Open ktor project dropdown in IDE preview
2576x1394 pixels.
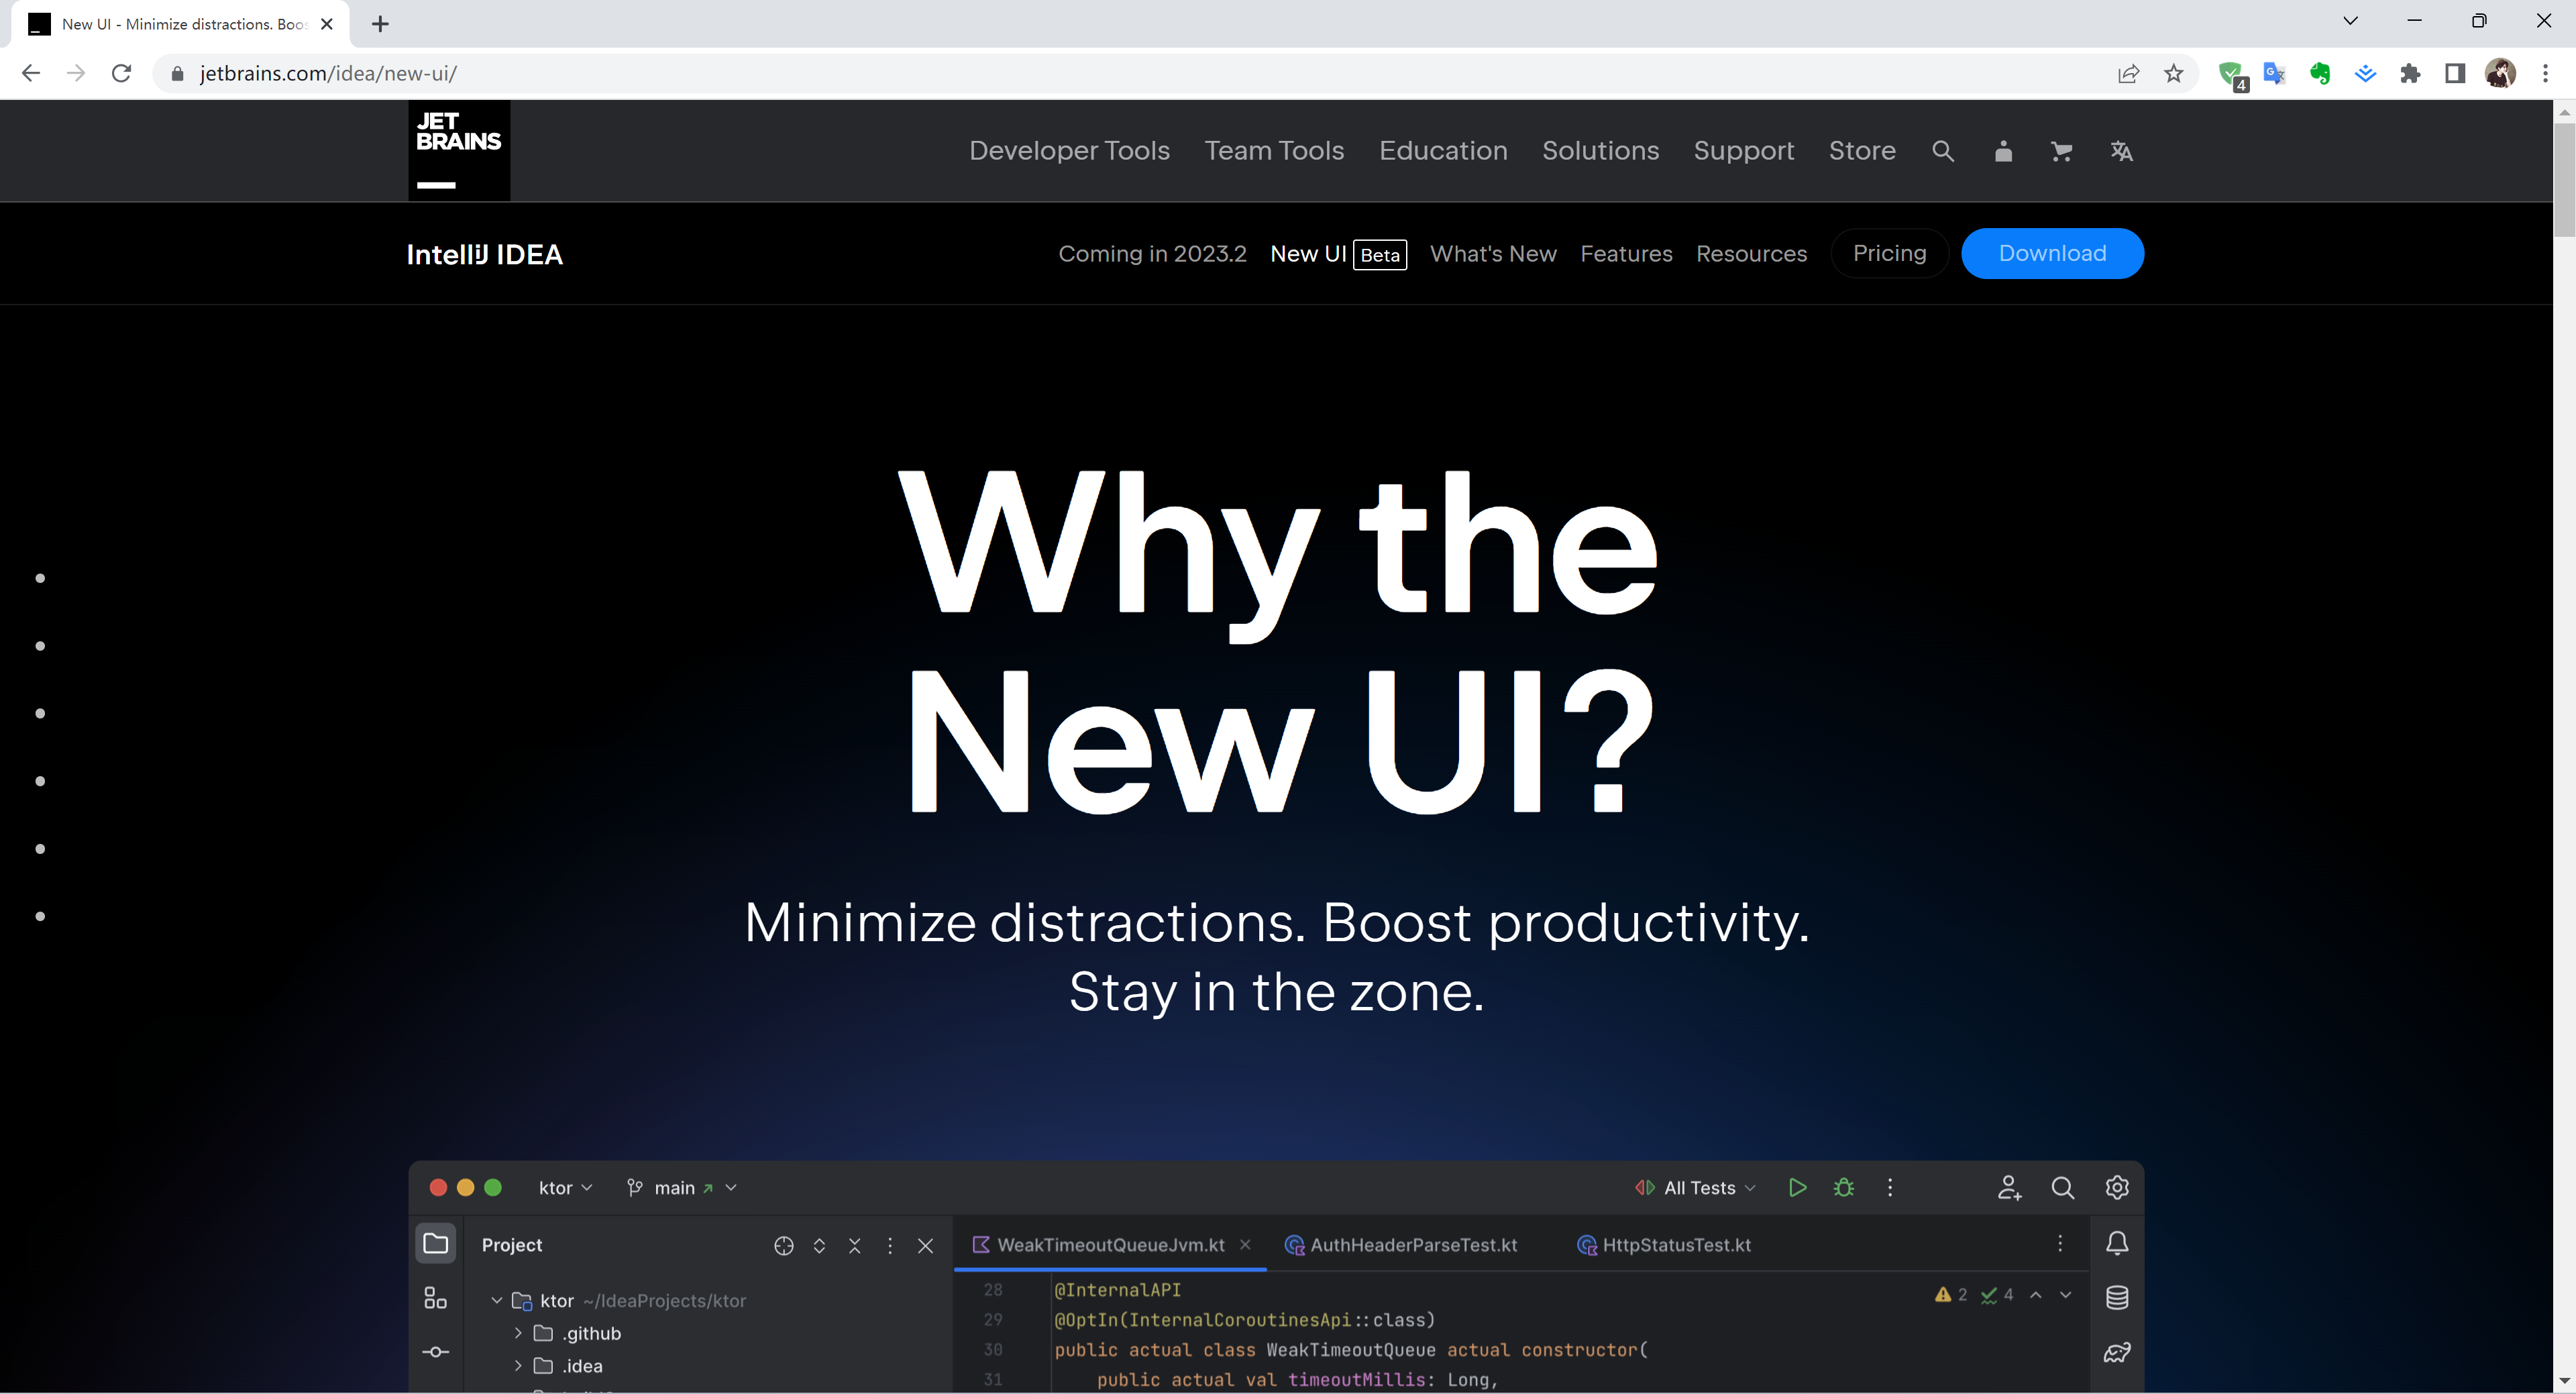[x=565, y=1187]
